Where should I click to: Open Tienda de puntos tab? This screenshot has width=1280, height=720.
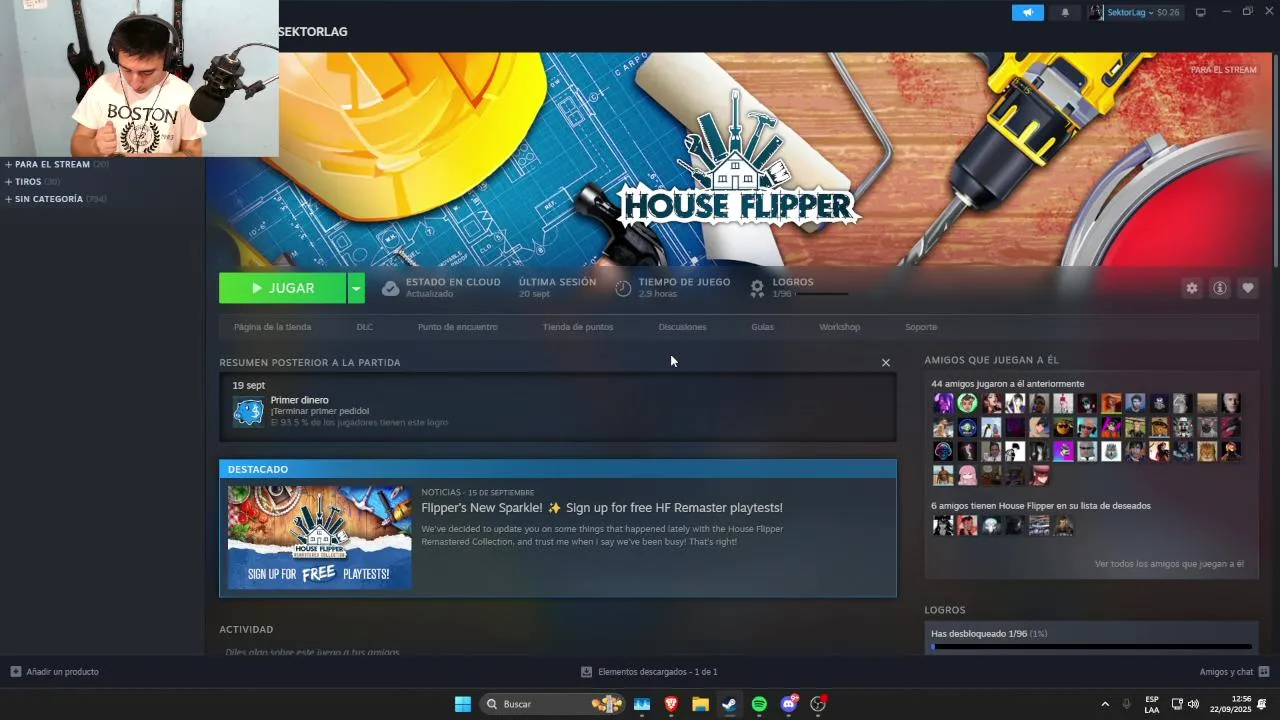coord(578,327)
